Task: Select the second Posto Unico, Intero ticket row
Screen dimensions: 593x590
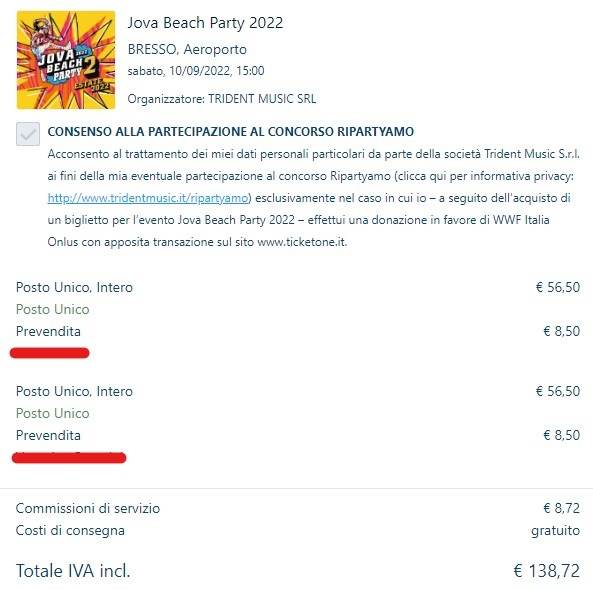Action: tap(298, 391)
